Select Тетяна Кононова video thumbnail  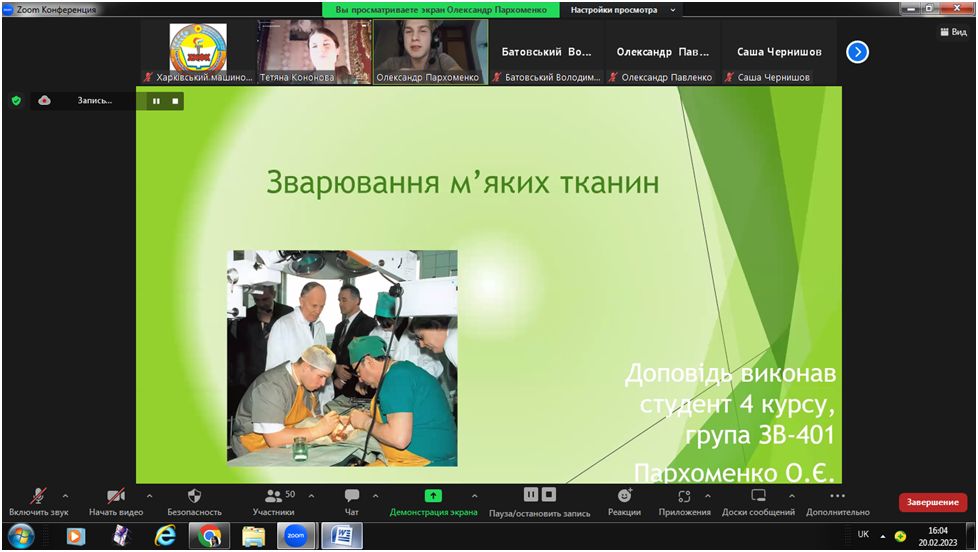coord(314,52)
